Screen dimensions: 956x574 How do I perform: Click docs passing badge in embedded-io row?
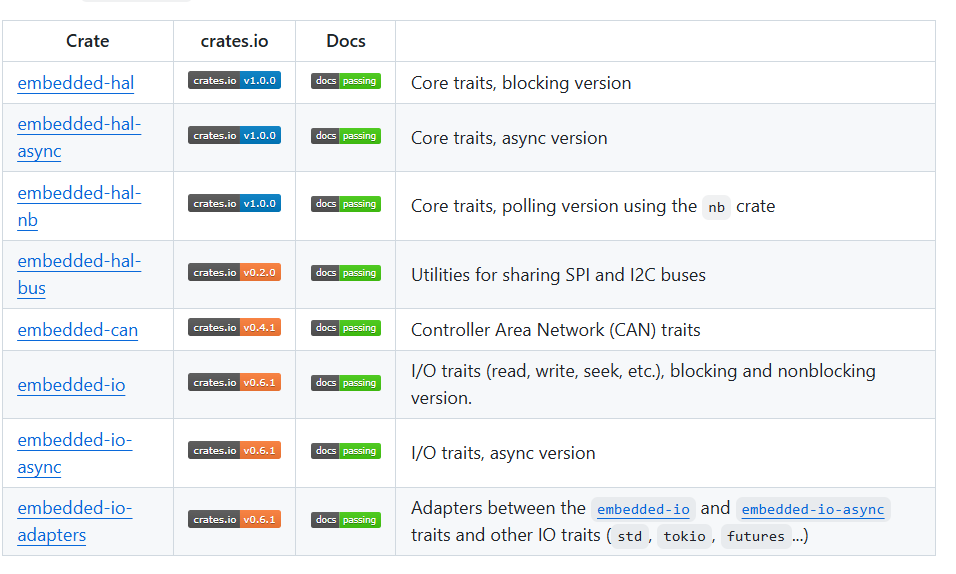coord(346,383)
